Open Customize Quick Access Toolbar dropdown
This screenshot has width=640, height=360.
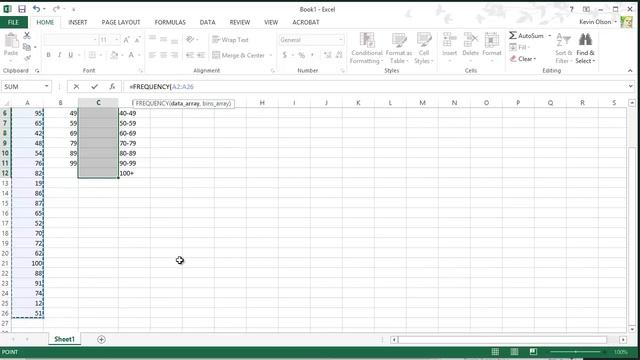pyautogui.click(x=73, y=9)
